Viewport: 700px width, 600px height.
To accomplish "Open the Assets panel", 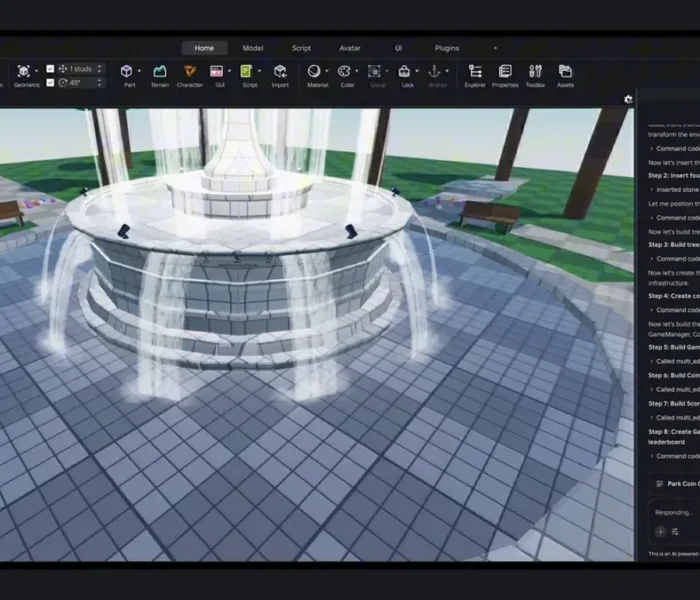I will point(565,71).
